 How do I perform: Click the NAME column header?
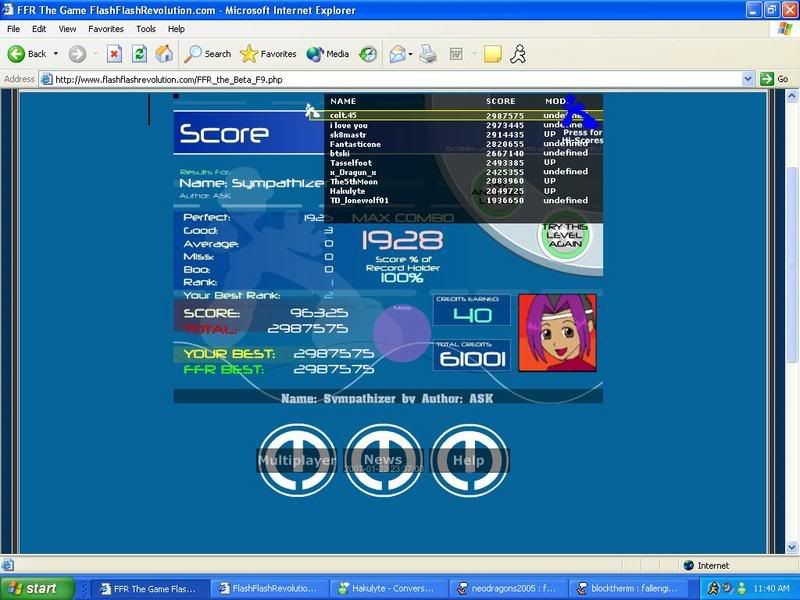[x=343, y=102]
